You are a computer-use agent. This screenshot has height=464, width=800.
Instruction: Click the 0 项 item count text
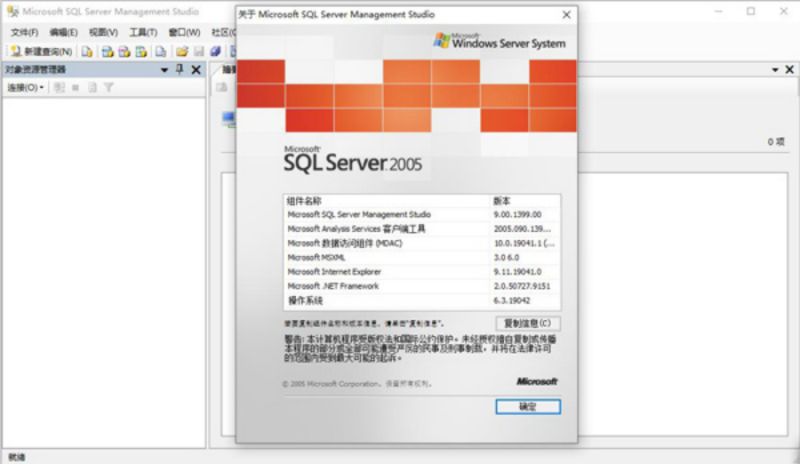coord(776,141)
